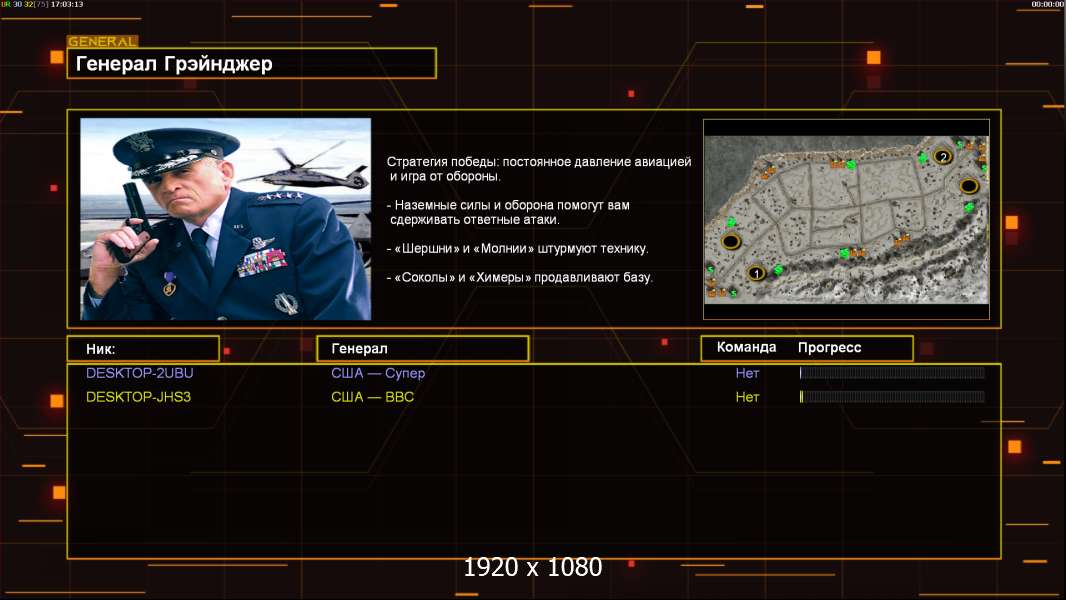This screenshot has width=1066, height=600.
Task: Click the loading progress bar for DESKTOP-2UBU
Action: coord(891,373)
